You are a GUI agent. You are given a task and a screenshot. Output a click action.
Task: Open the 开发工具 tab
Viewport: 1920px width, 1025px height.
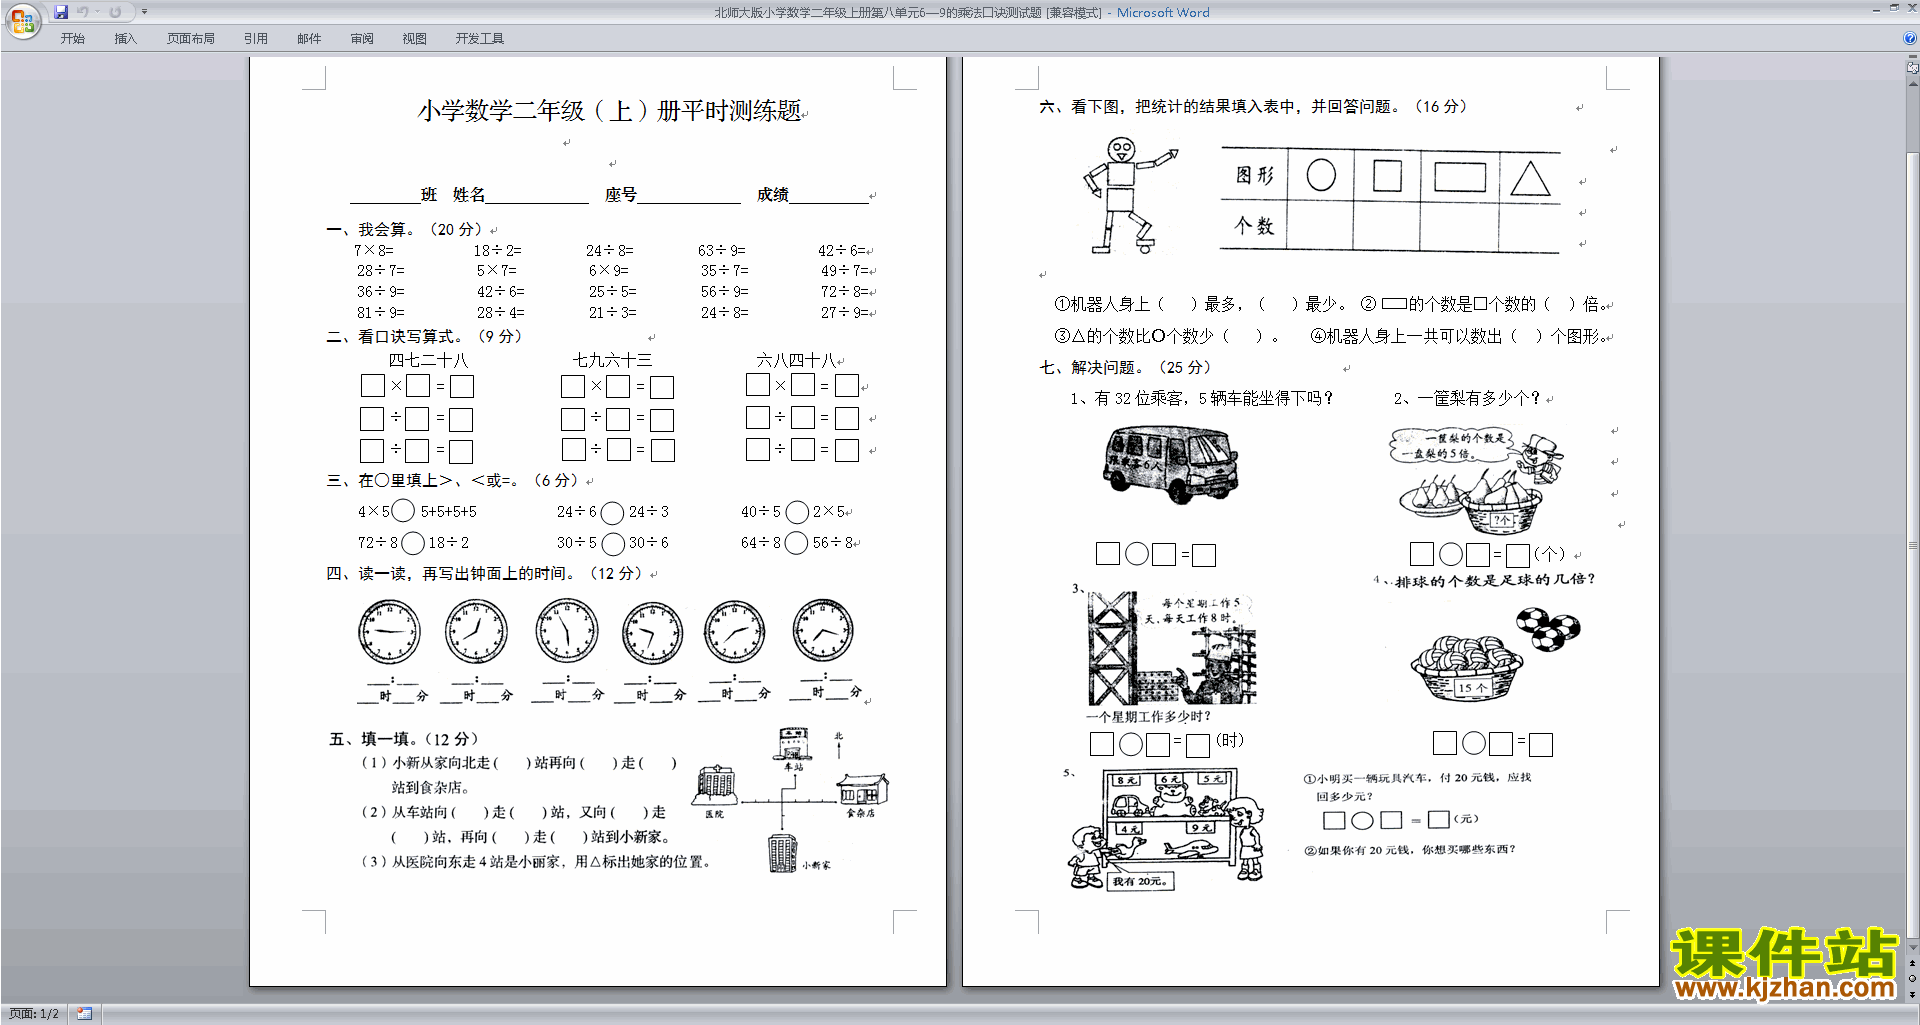(x=479, y=39)
